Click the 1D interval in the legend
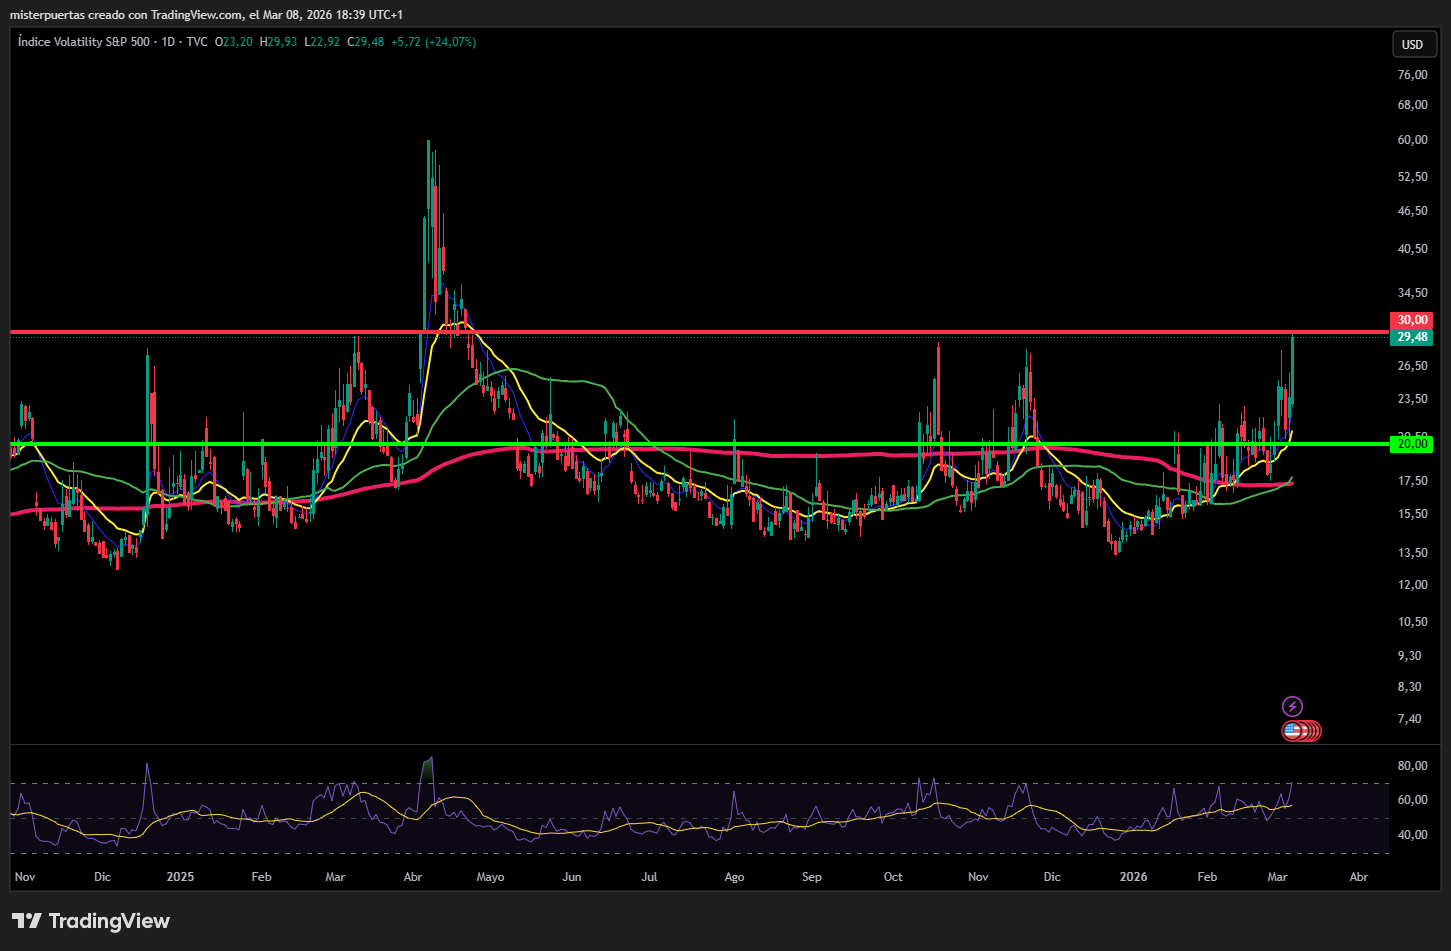 [167, 42]
